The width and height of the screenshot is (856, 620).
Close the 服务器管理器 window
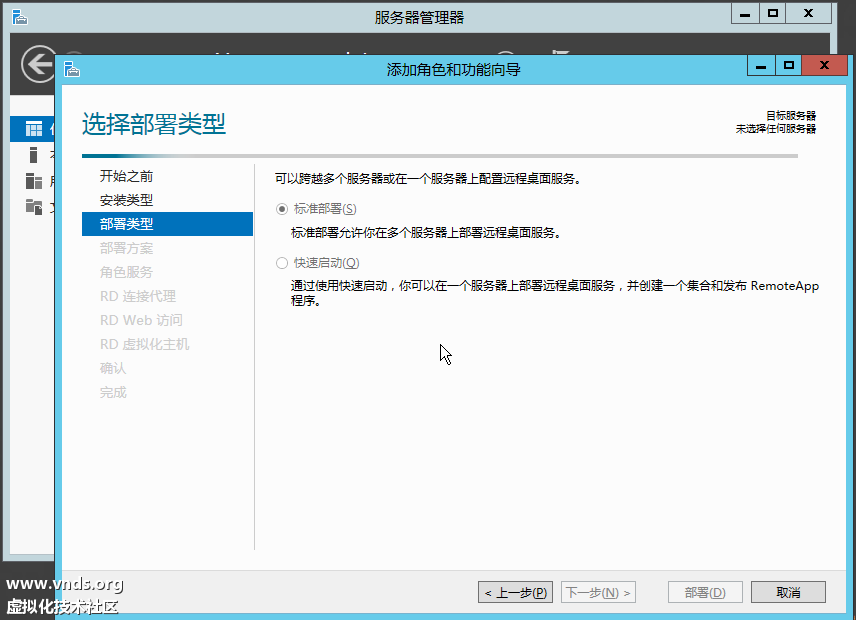tap(809, 14)
